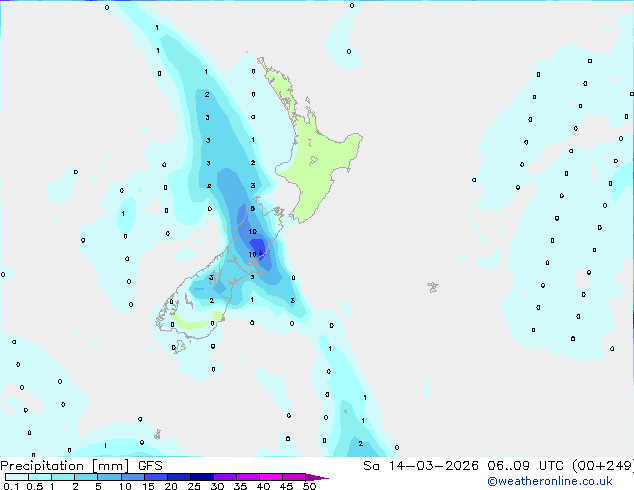
Task: Click the small Chatham Islands outline
Action: pyautogui.click(x=433, y=287)
